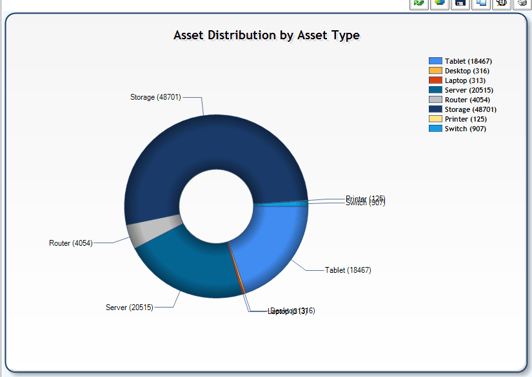Click the Storage (48701) callout label beside chart
Screen dimensions: 532x377
click(x=155, y=97)
